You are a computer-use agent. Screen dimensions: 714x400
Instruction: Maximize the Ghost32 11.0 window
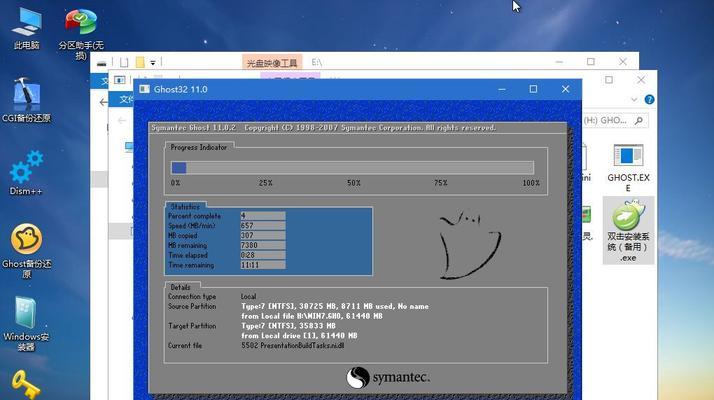point(533,89)
